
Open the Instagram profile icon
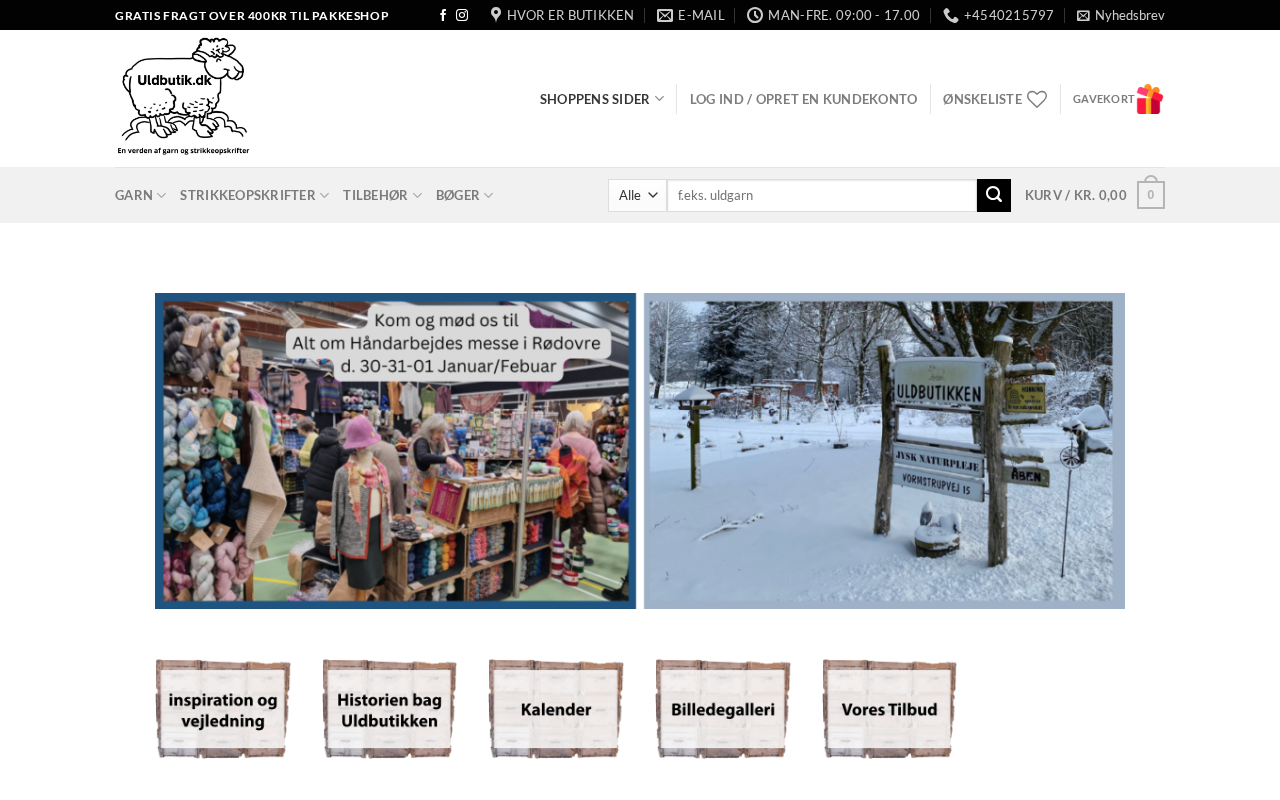(x=462, y=15)
